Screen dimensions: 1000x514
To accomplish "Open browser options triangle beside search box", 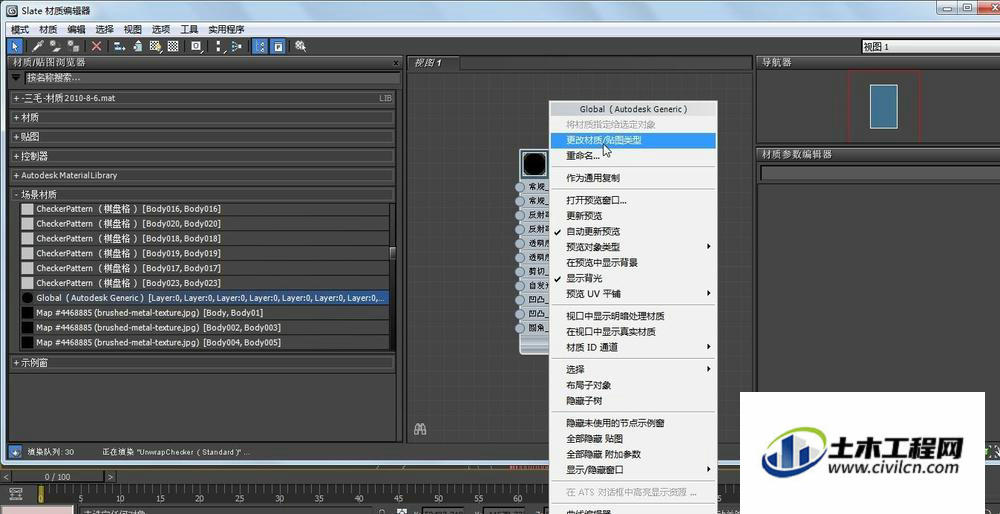I will 16,78.
